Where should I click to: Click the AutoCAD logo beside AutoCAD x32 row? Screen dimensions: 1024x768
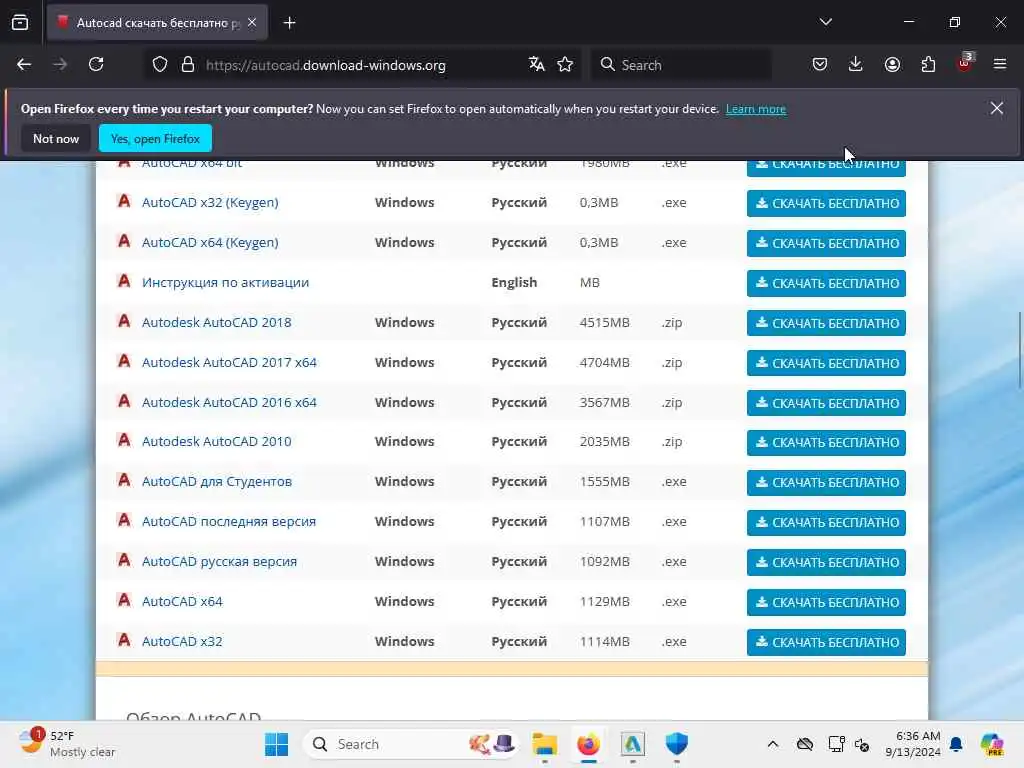pyautogui.click(x=124, y=640)
